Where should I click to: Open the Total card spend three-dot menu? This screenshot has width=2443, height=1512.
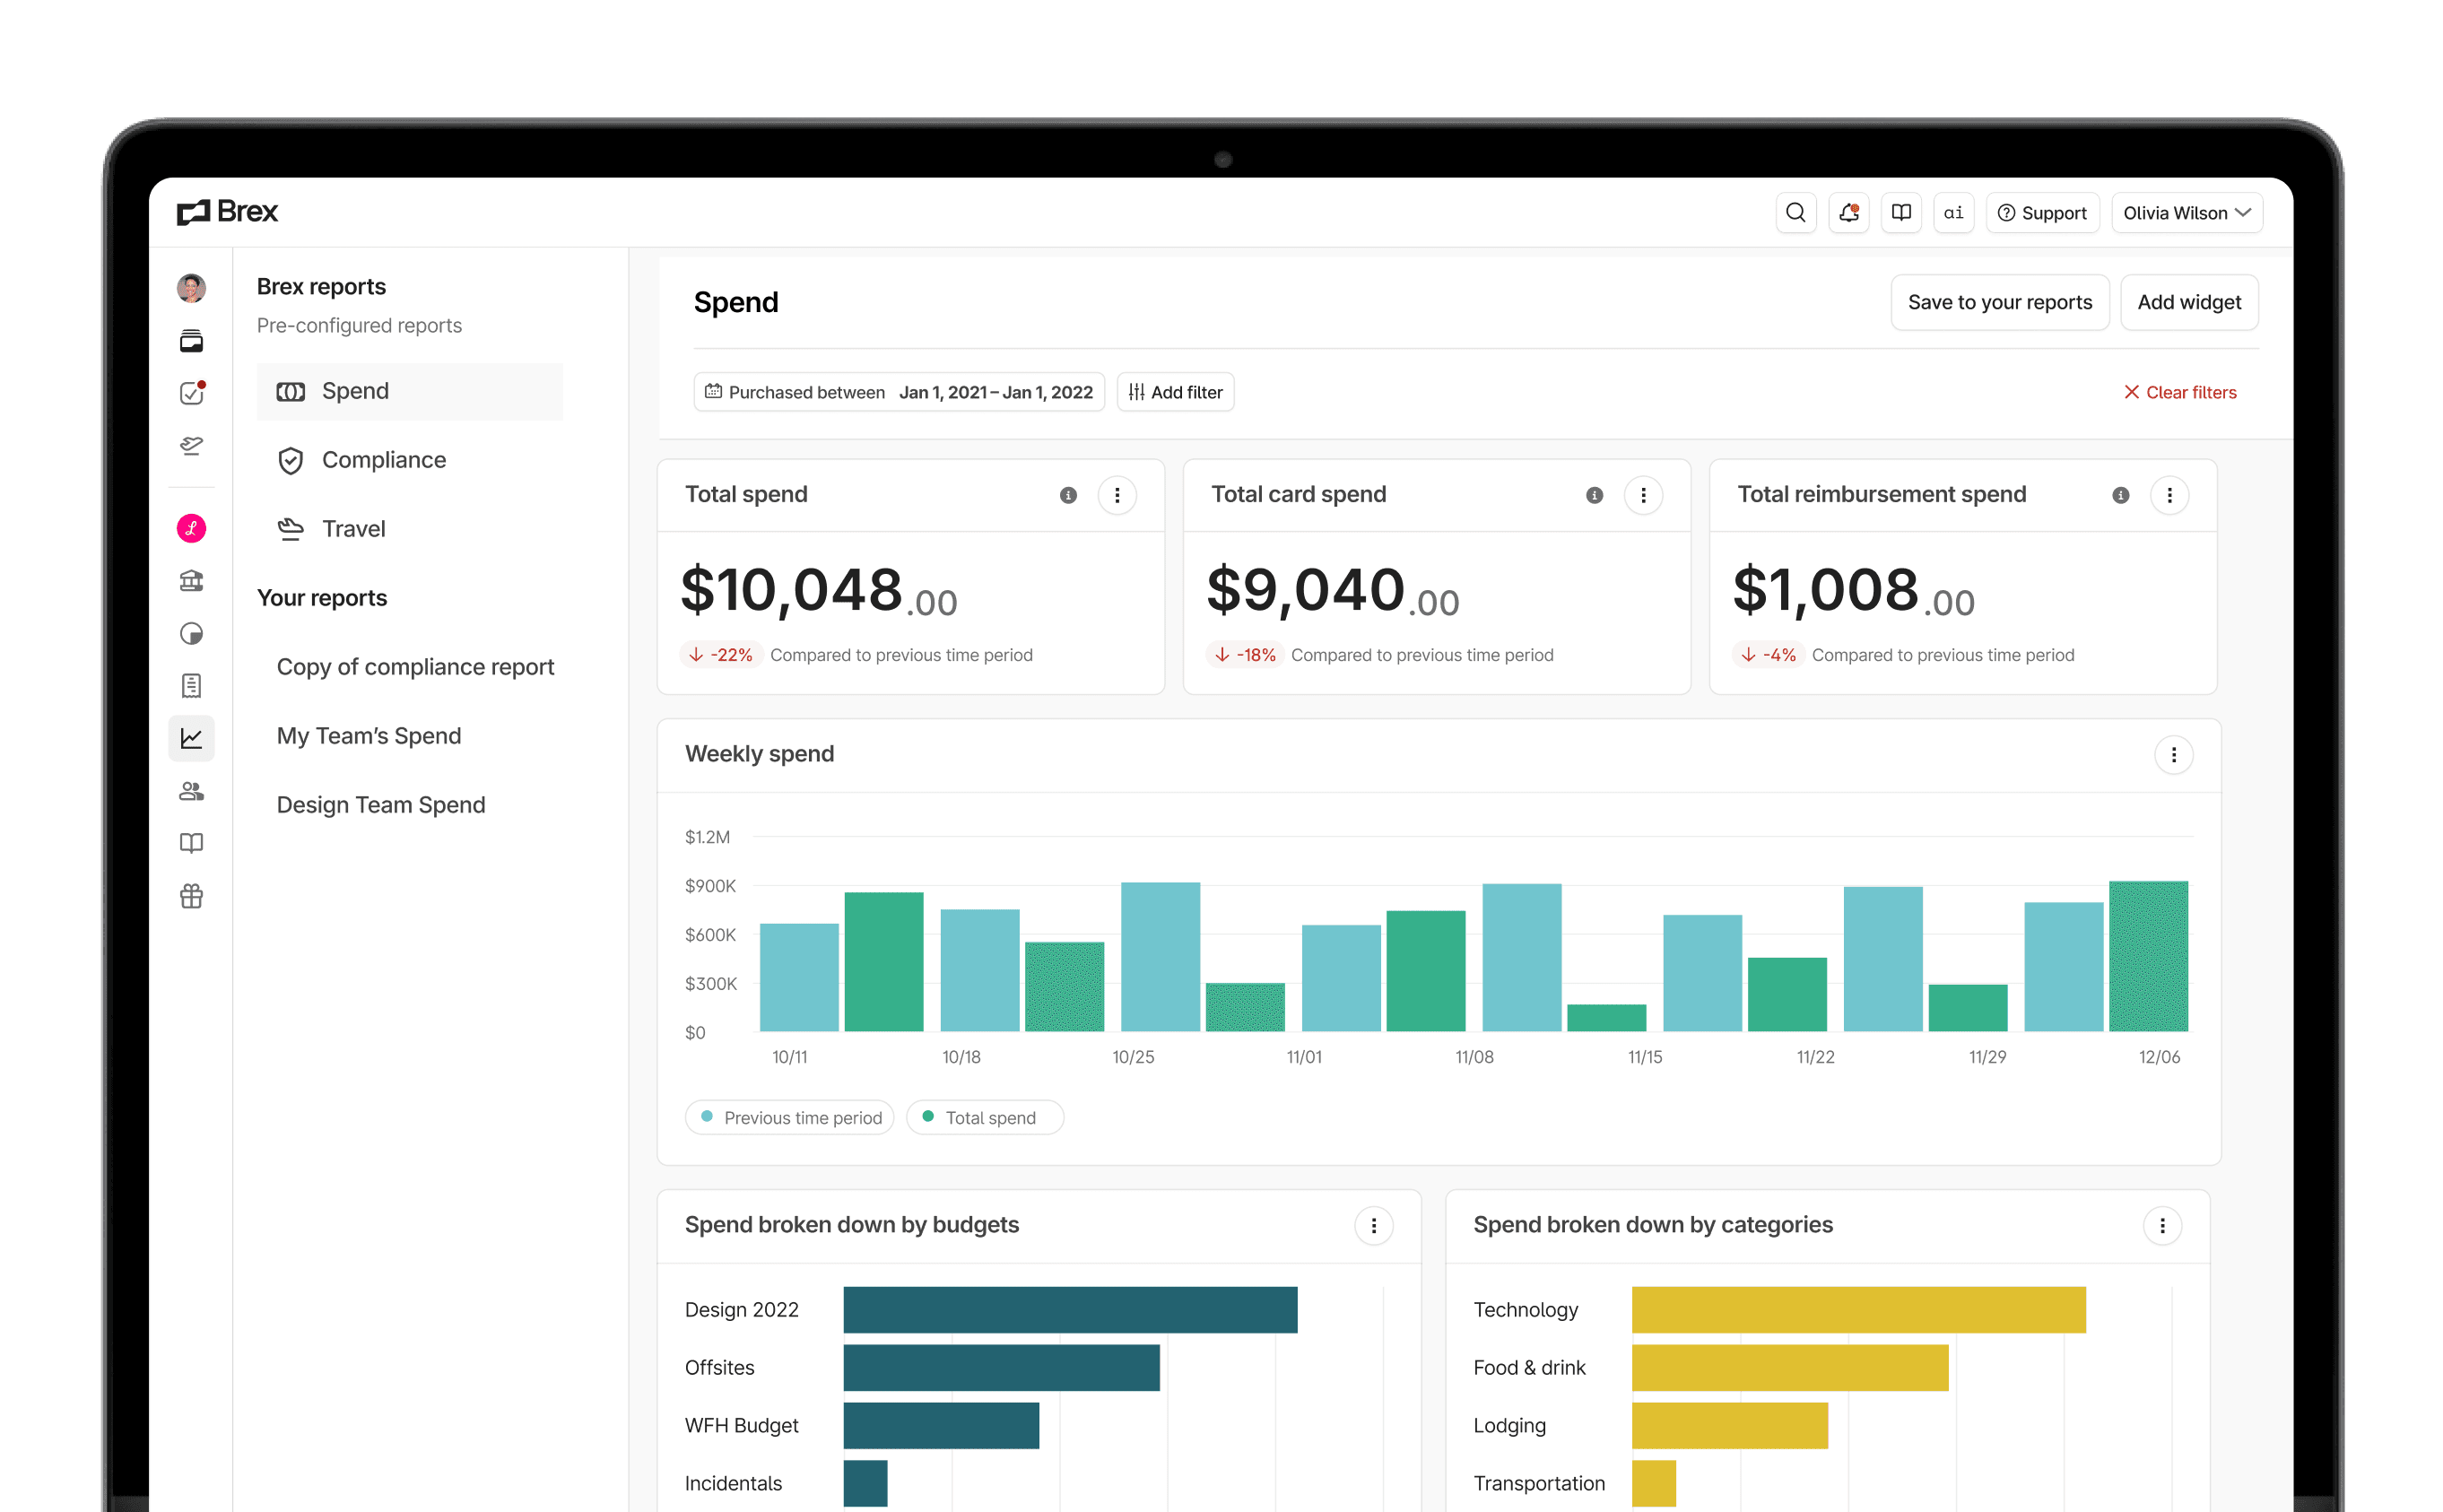[x=1643, y=495]
